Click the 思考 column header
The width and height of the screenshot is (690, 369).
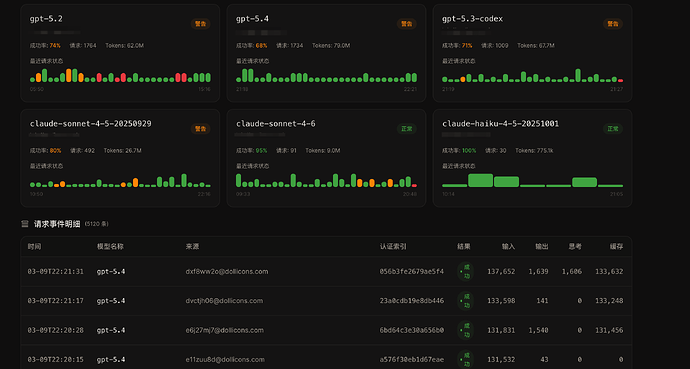[575, 247]
